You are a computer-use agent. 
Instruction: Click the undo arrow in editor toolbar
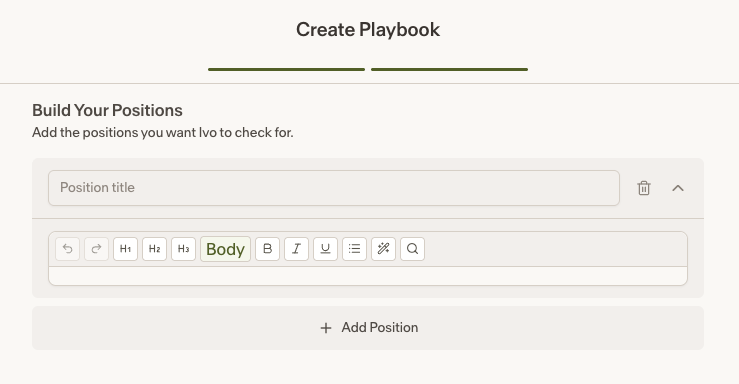(67, 249)
